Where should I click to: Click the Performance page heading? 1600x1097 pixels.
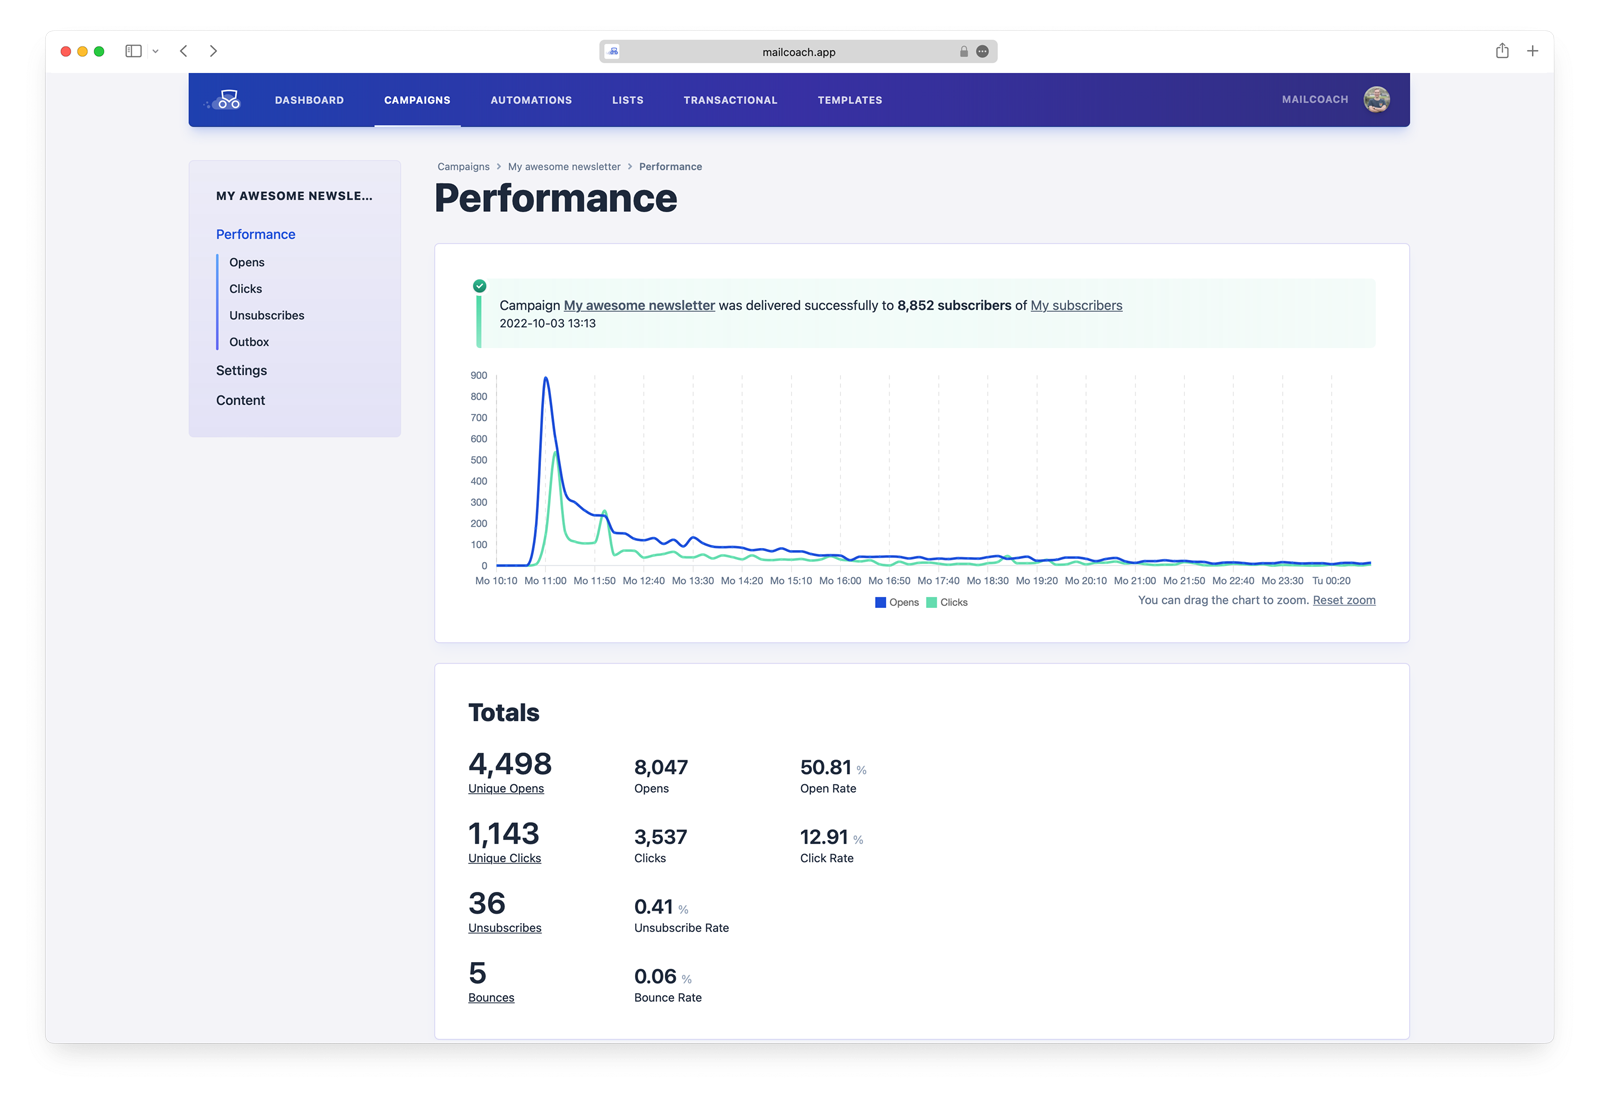click(x=556, y=198)
